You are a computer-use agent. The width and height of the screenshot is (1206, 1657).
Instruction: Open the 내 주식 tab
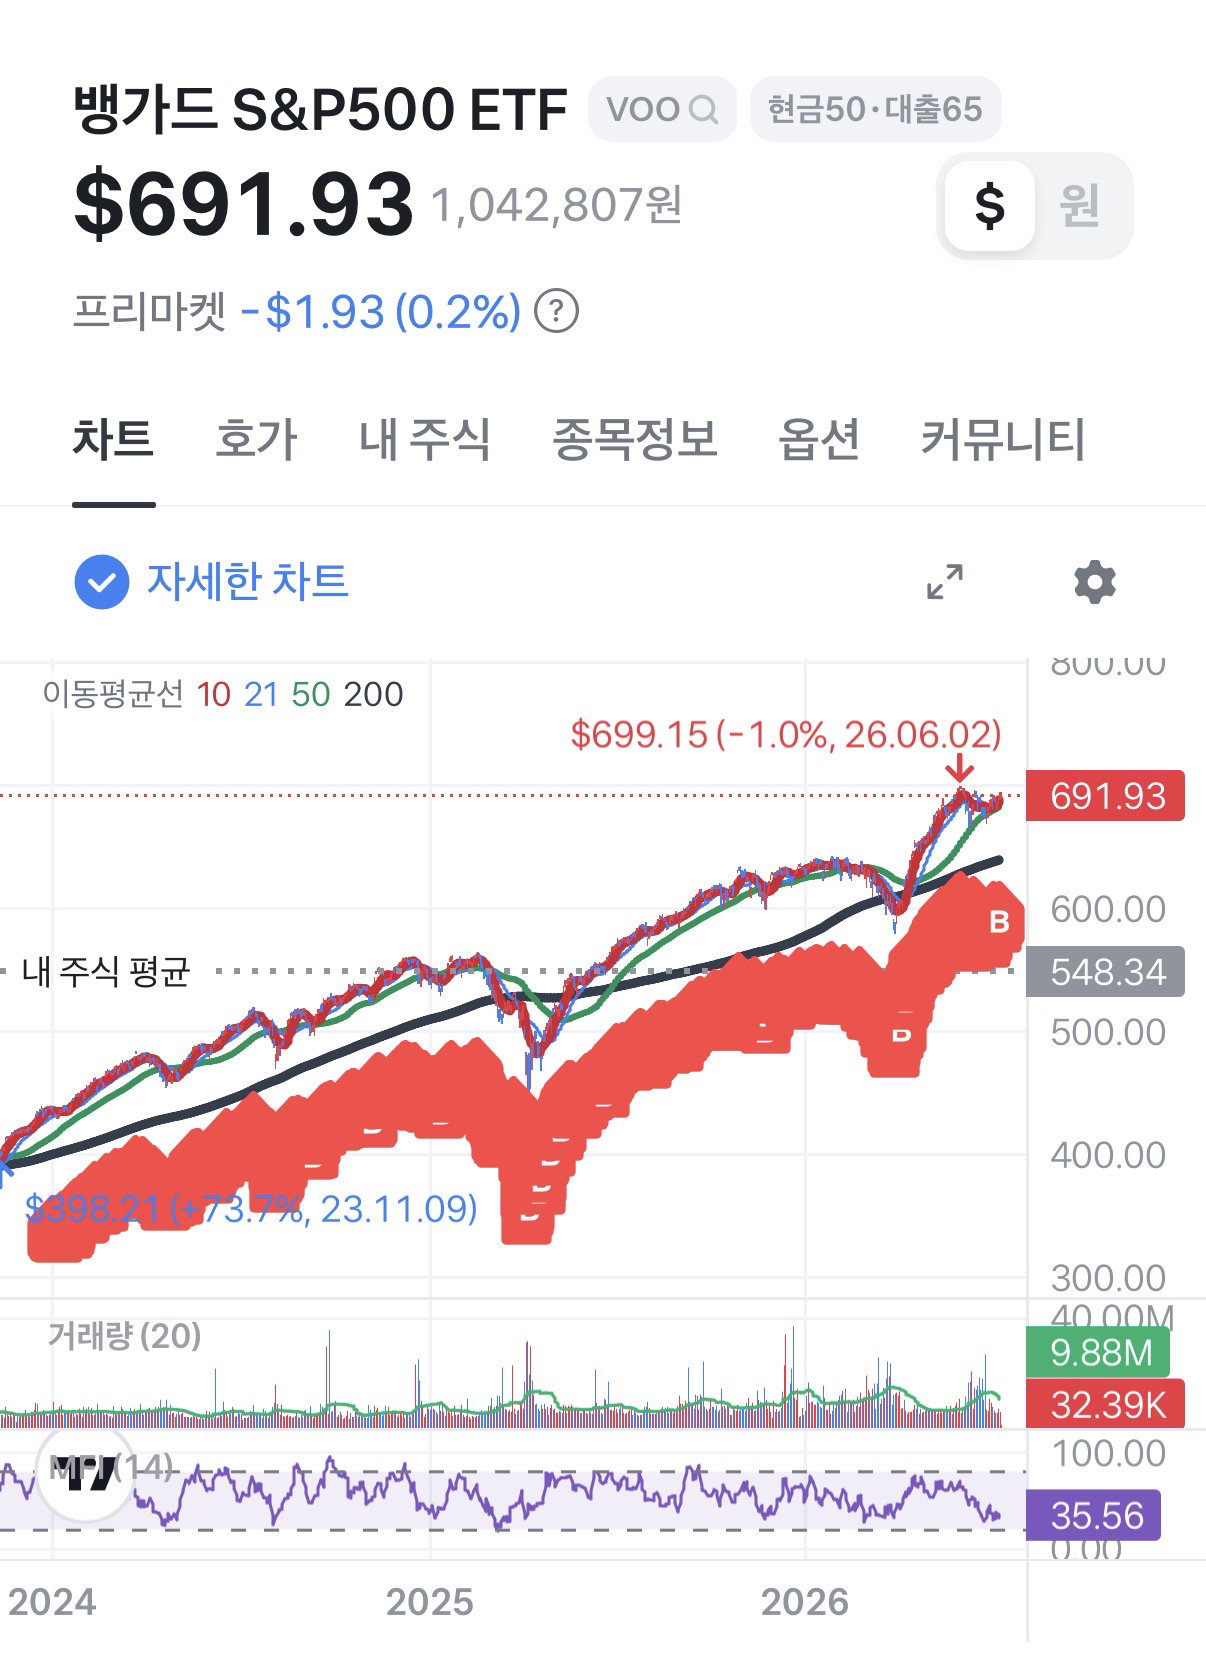425,439
